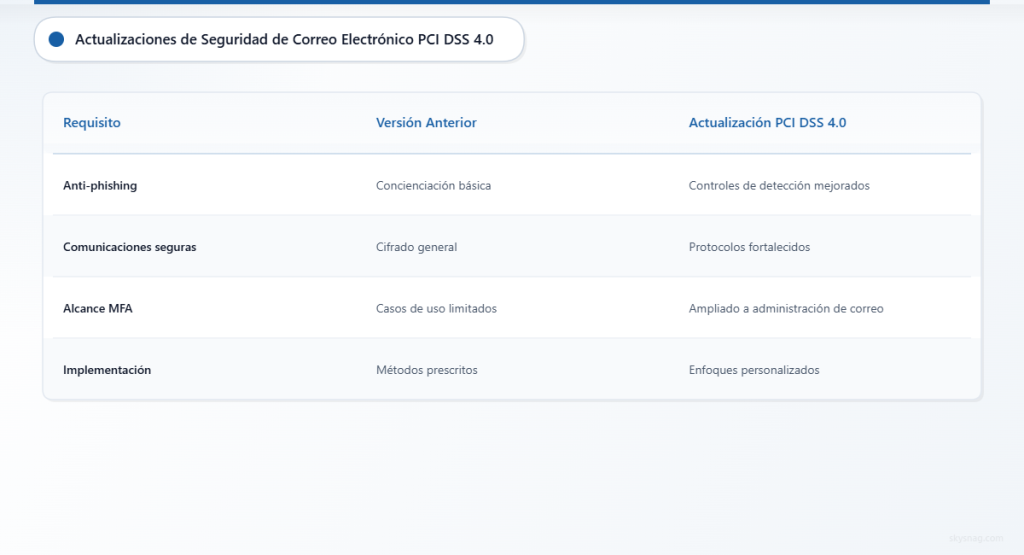Click the 'Concienciación básica' cell
This screenshot has height=555, width=1024.
click(x=433, y=185)
